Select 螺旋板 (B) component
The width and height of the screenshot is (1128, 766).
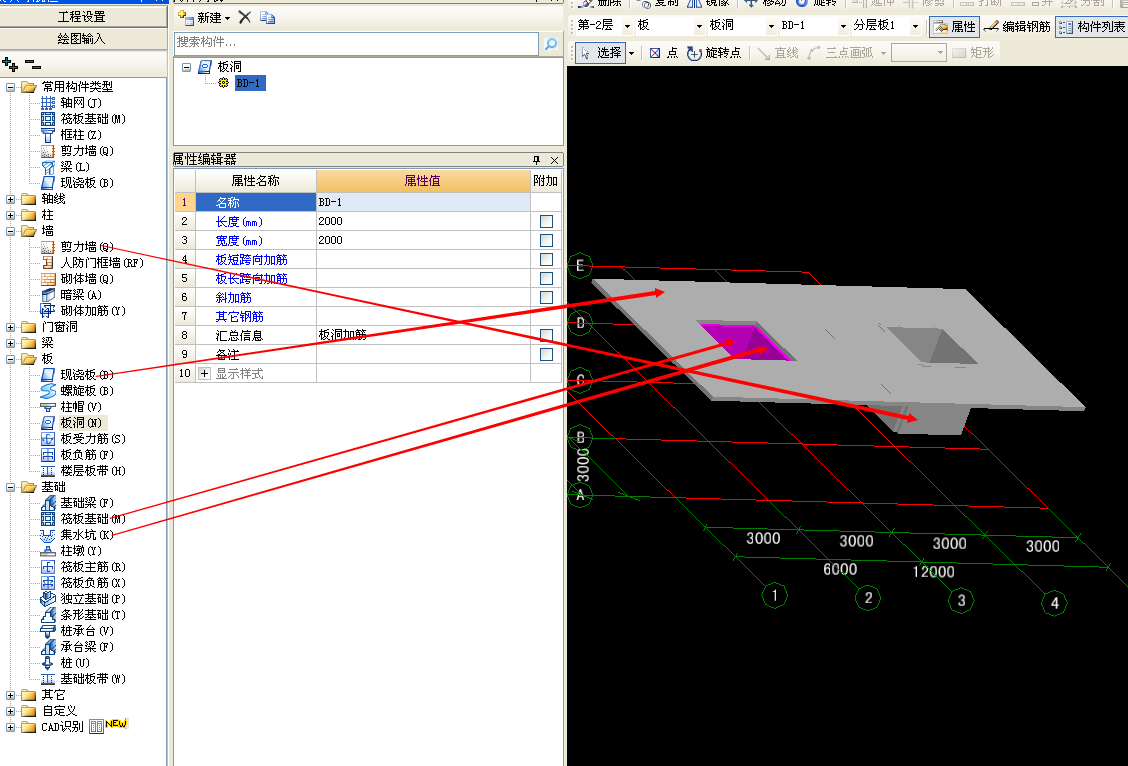pos(77,391)
